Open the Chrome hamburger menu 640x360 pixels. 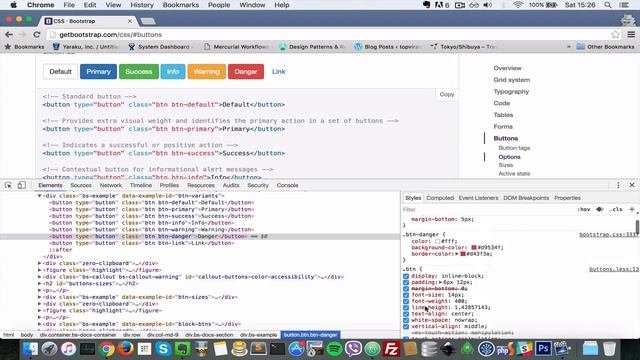pyautogui.click(x=631, y=35)
